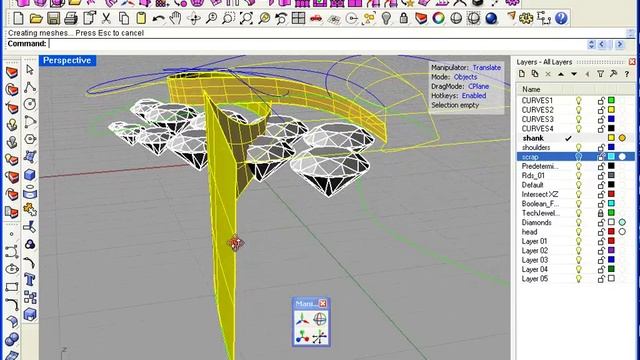Open the Perspective viewport title menu

(x=67, y=60)
